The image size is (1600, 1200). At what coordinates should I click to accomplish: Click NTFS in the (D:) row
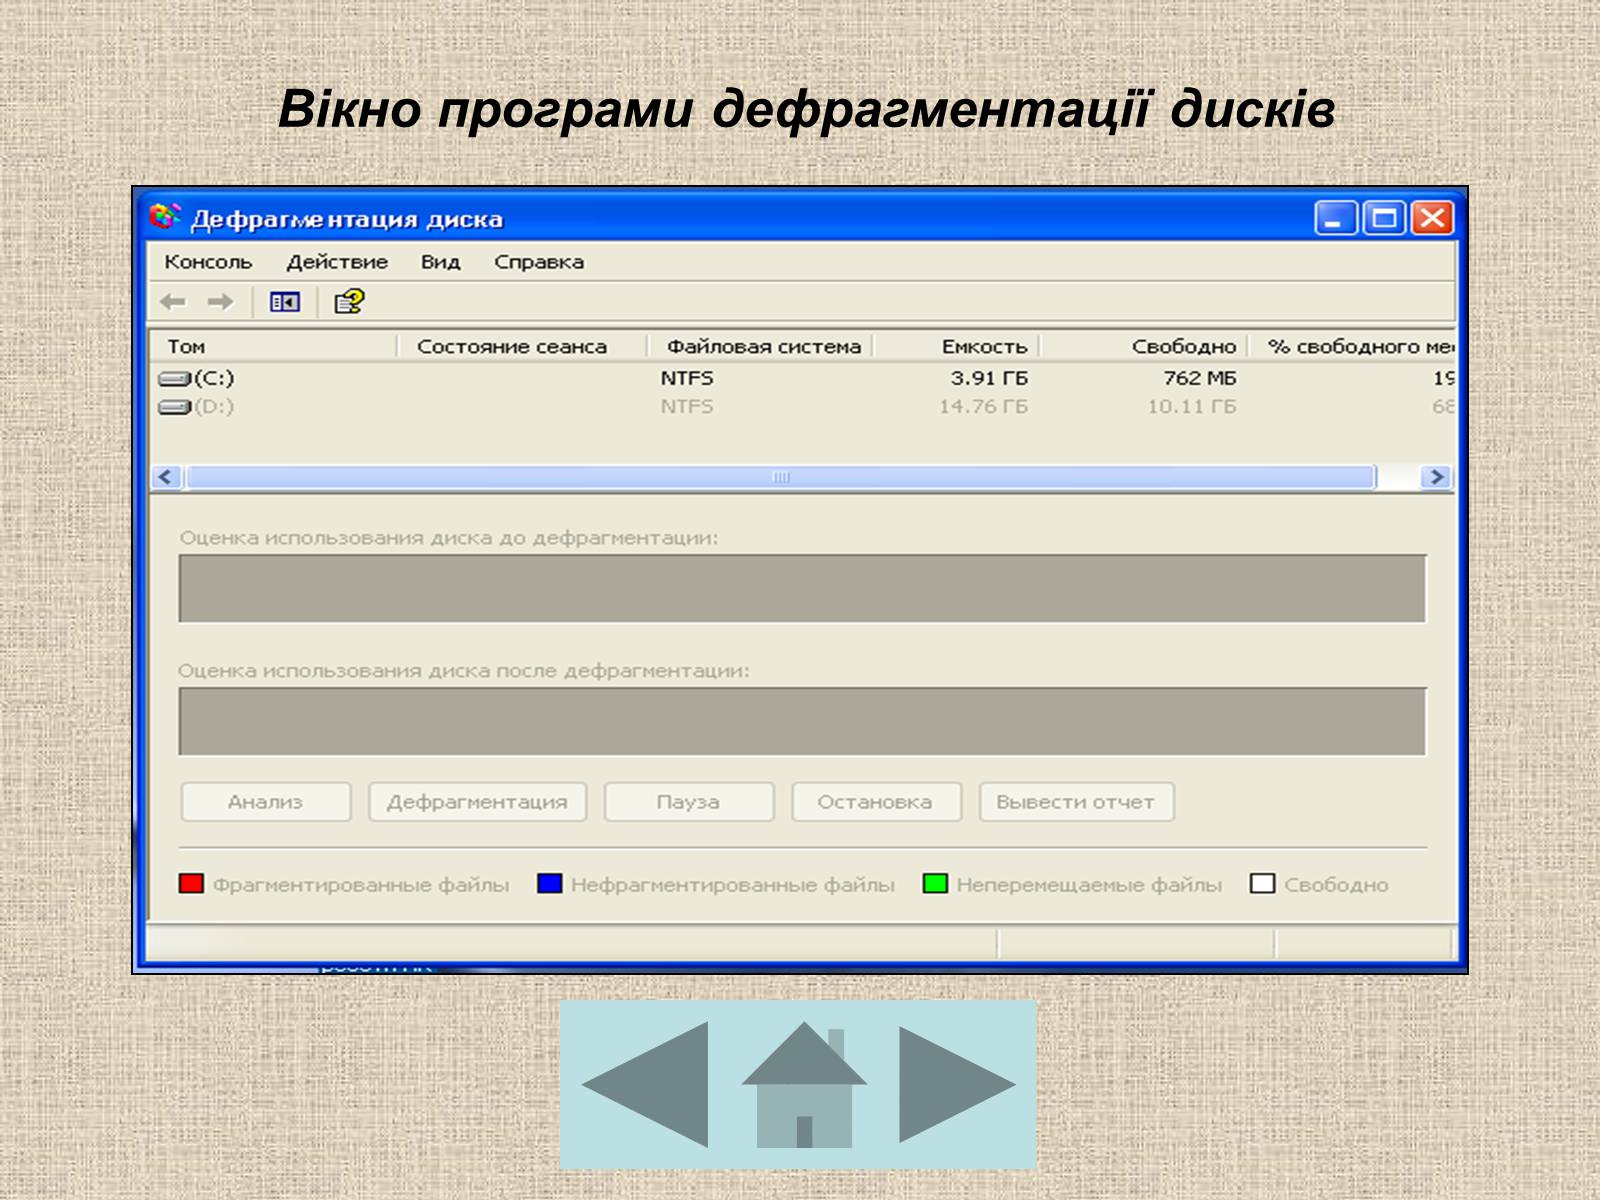pyautogui.click(x=687, y=406)
